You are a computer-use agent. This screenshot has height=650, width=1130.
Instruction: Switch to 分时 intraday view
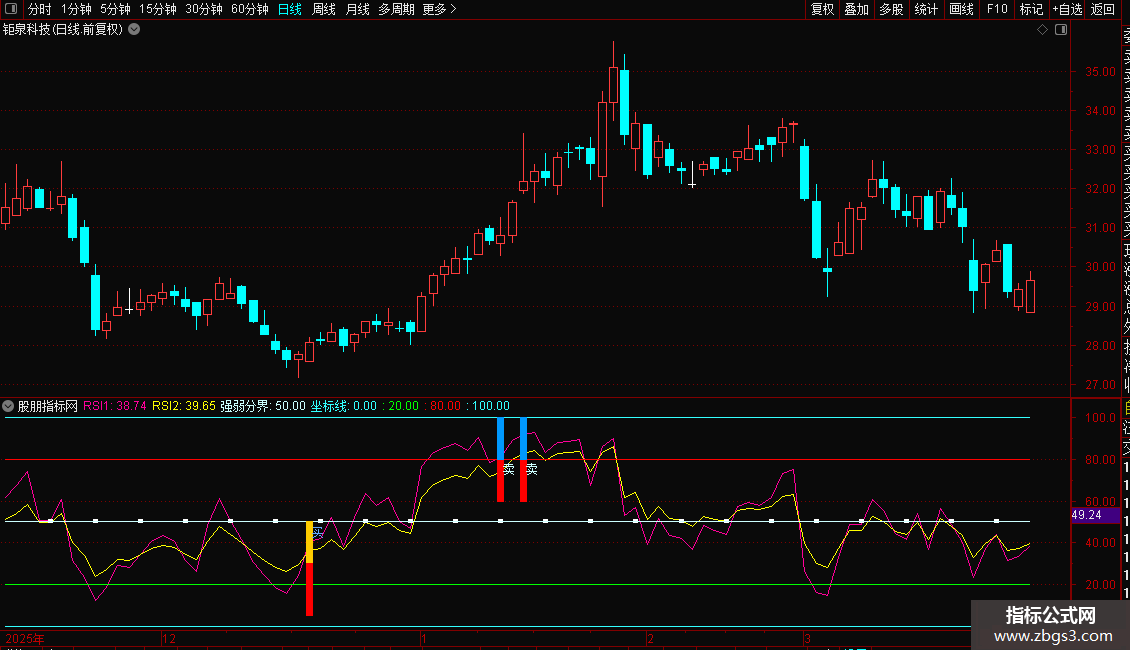click(40, 9)
